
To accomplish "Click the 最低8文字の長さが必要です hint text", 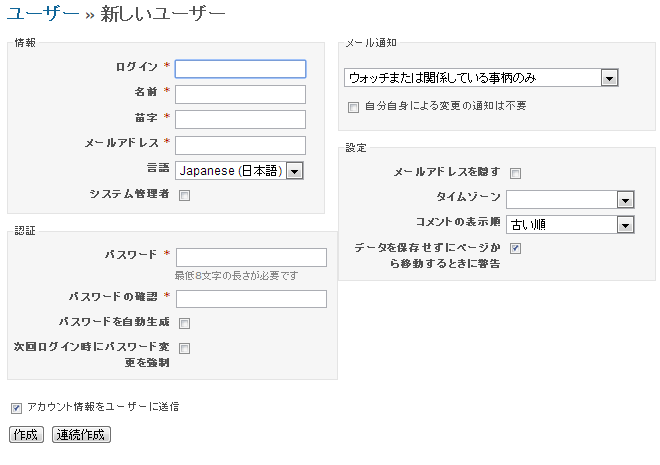I will pyautogui.click(x=237, y=276).
